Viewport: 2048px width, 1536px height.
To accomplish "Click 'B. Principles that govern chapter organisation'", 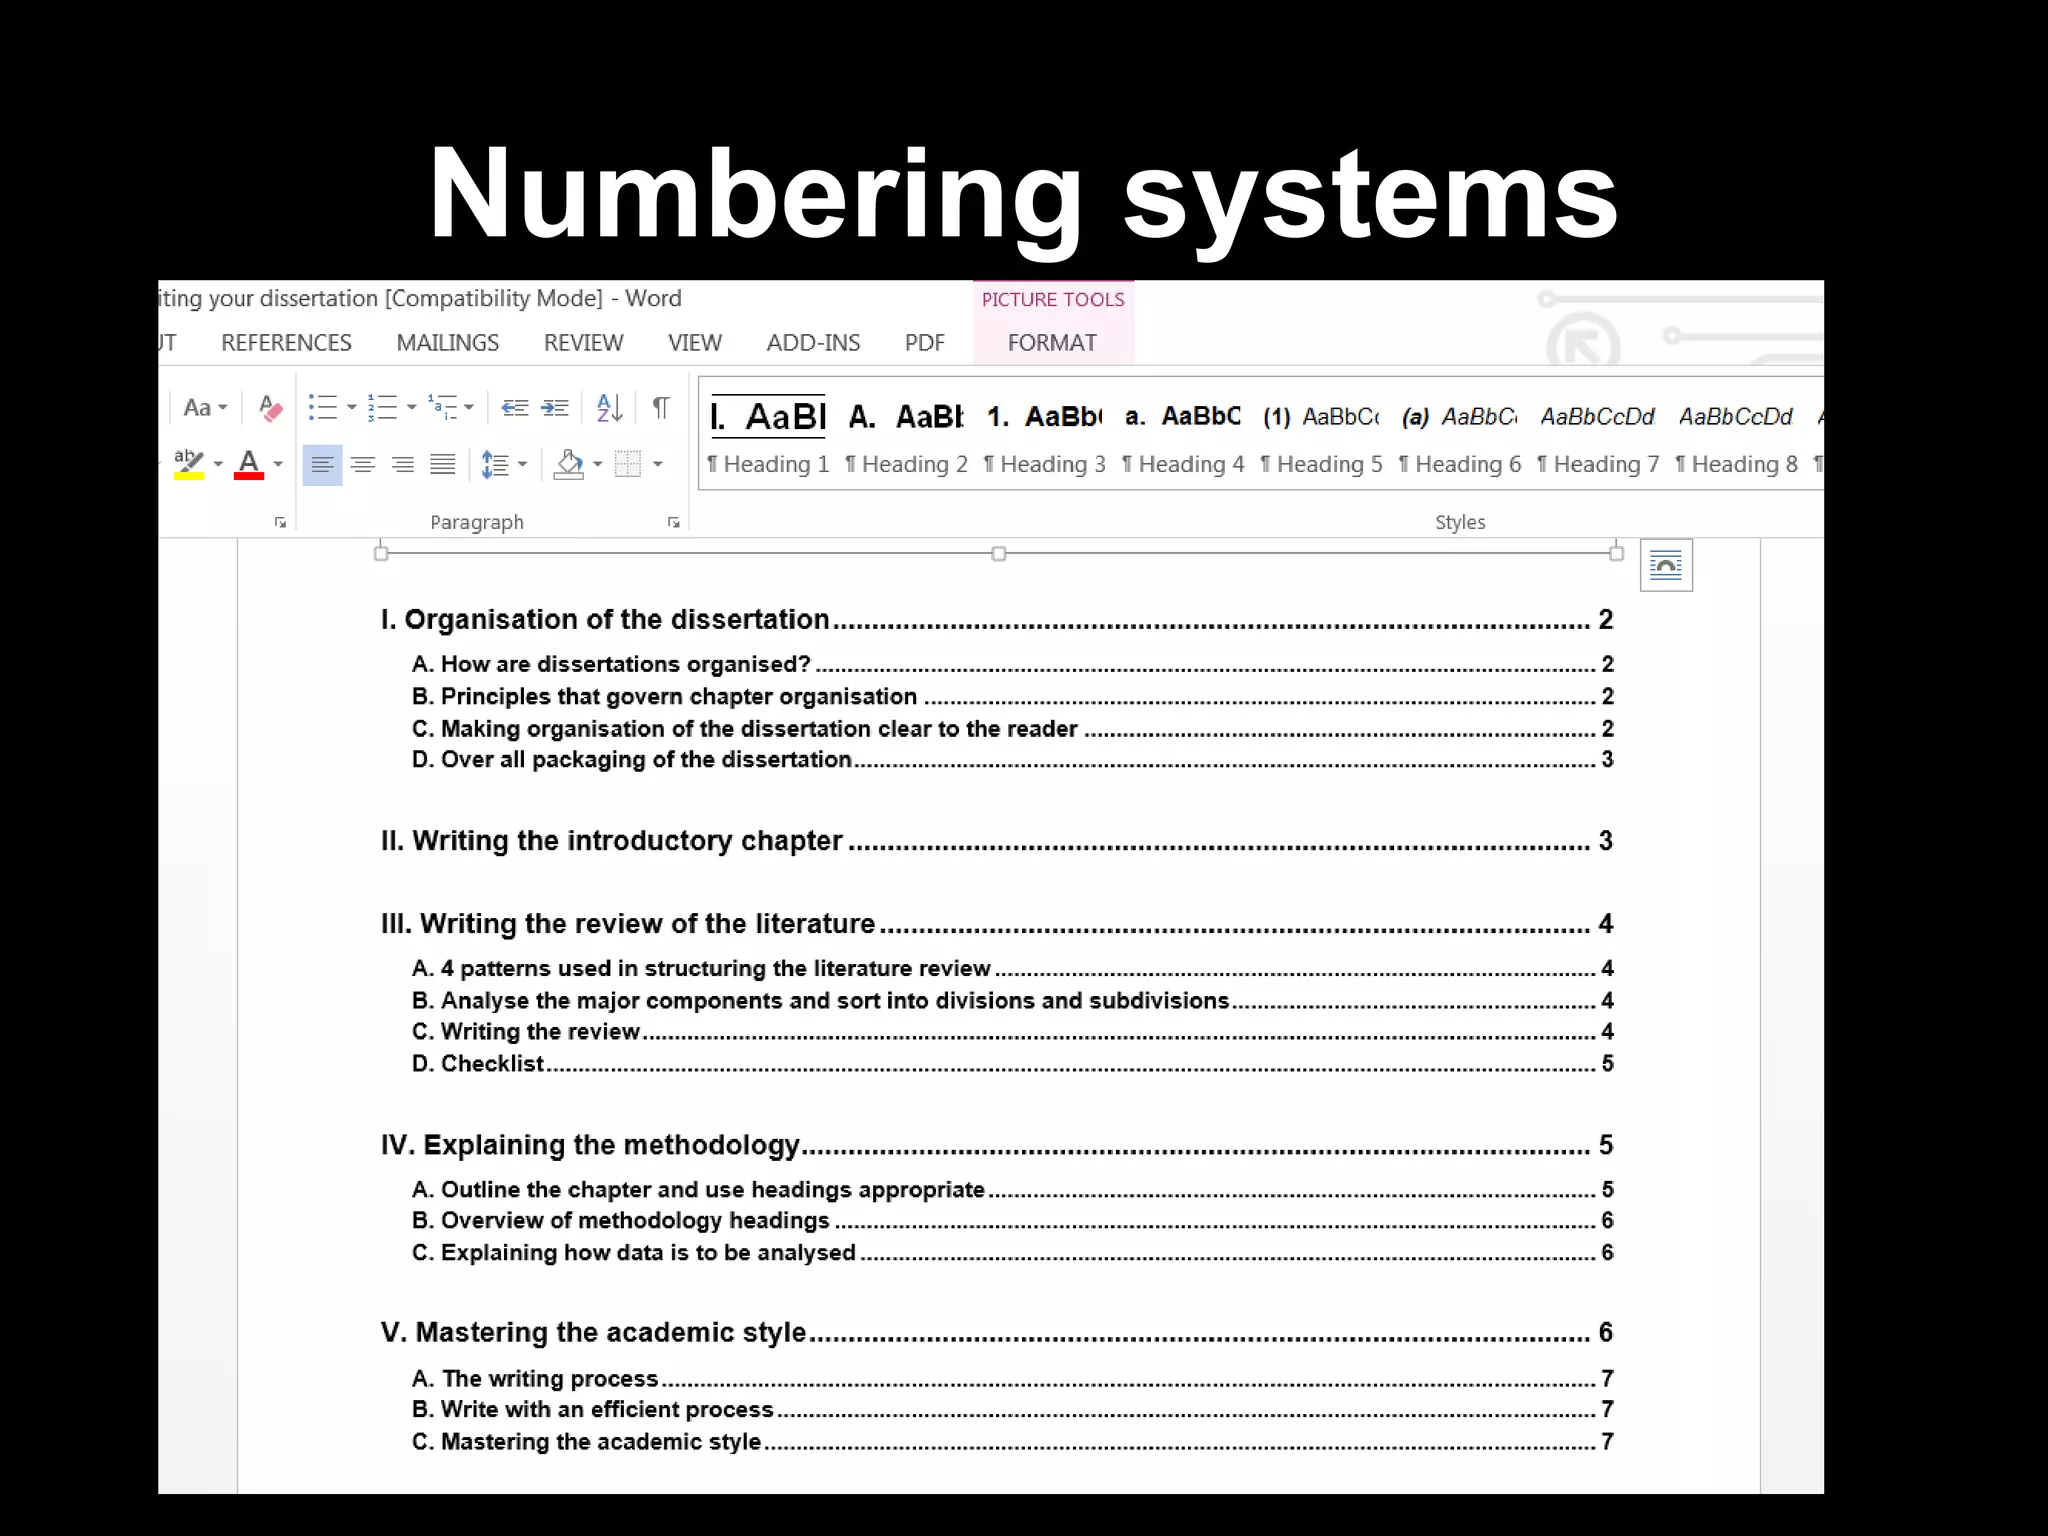I will pyautogui.click(x=1013, y=696).
